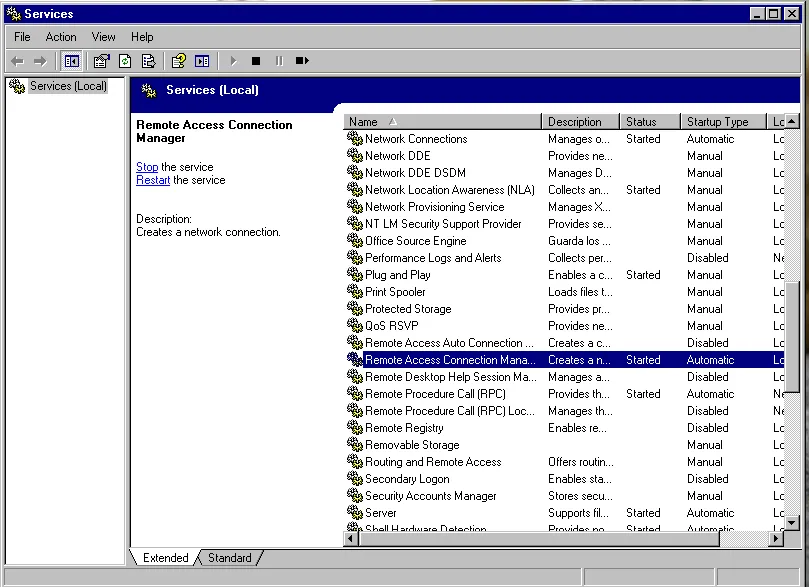Toggle the Show/Hide Console Tree icon

(71, 61)
